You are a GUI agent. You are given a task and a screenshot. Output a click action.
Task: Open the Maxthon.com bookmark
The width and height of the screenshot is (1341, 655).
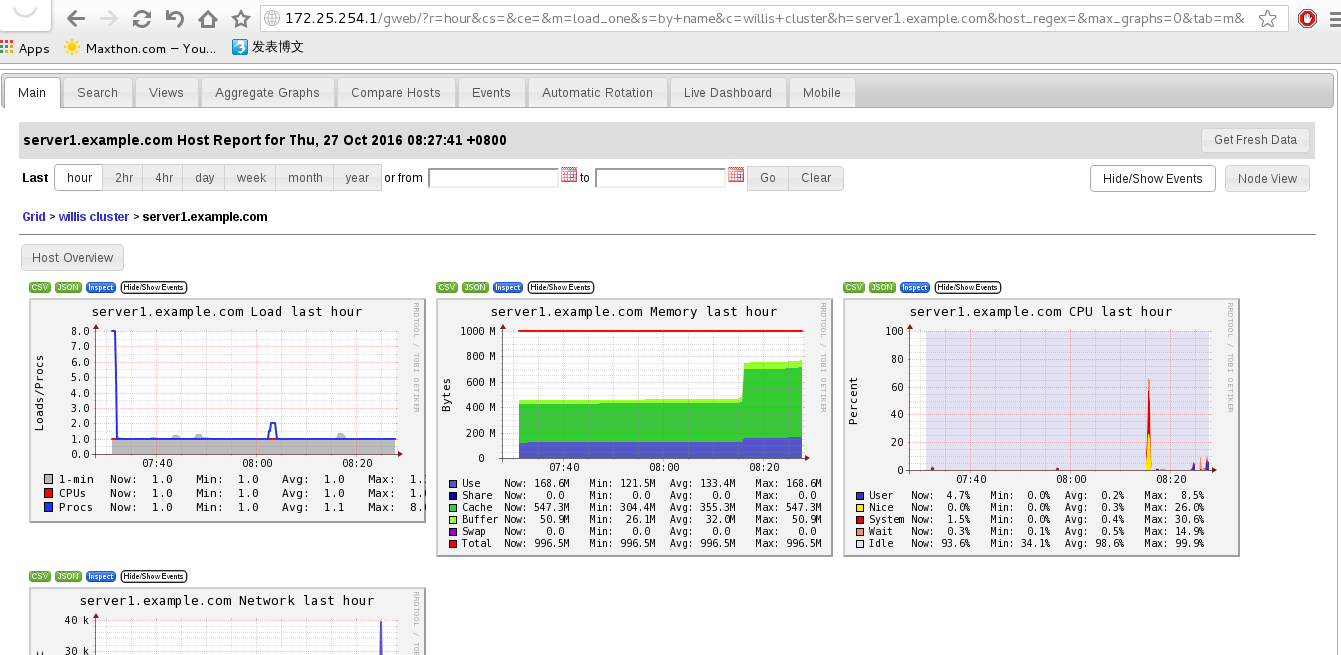pos(140,48)
